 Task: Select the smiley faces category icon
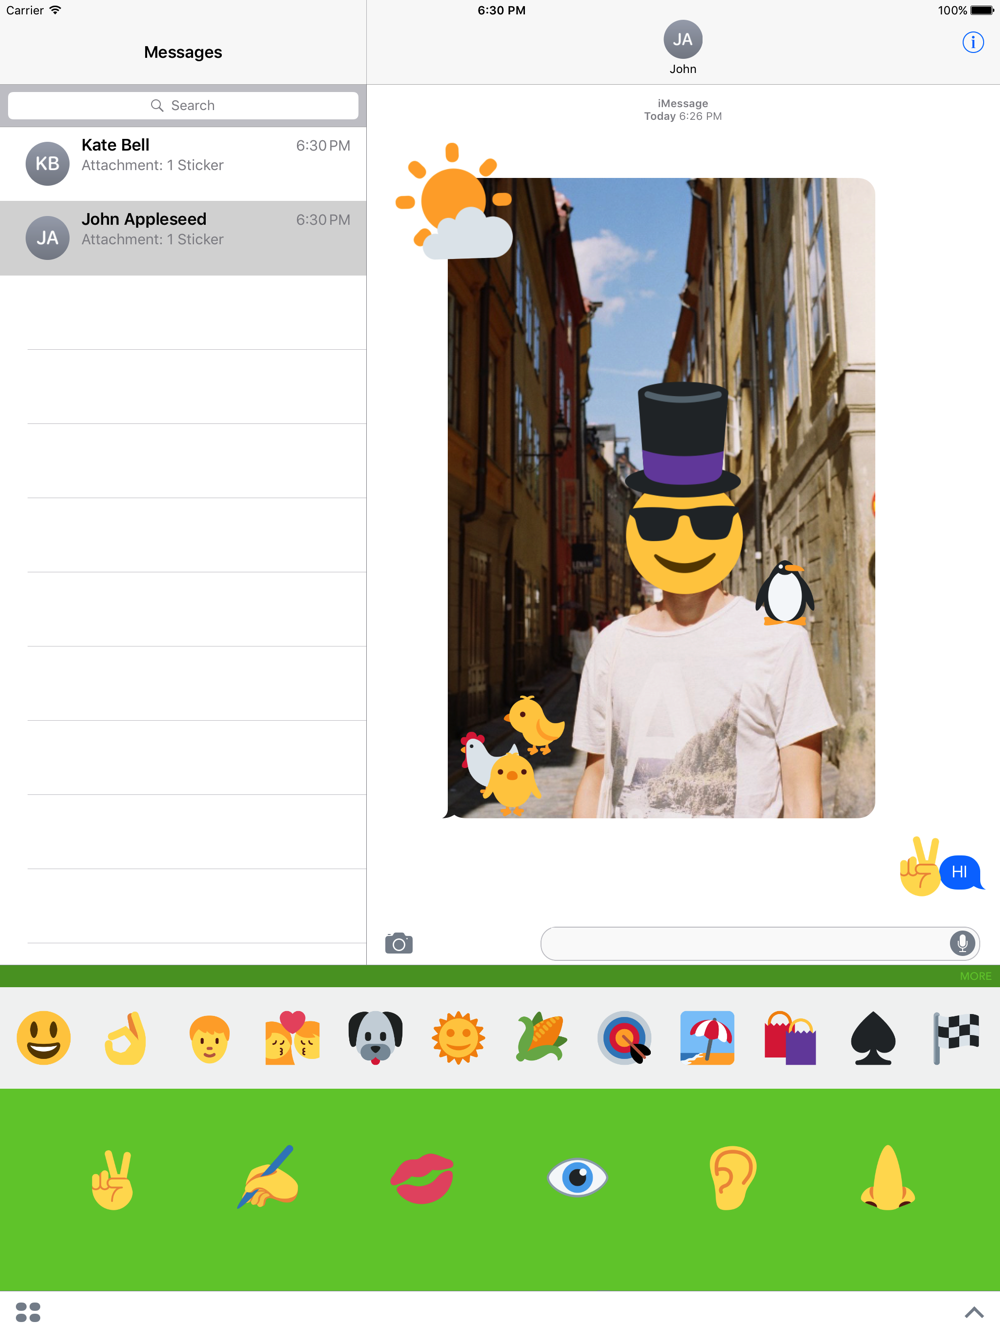44,1037
